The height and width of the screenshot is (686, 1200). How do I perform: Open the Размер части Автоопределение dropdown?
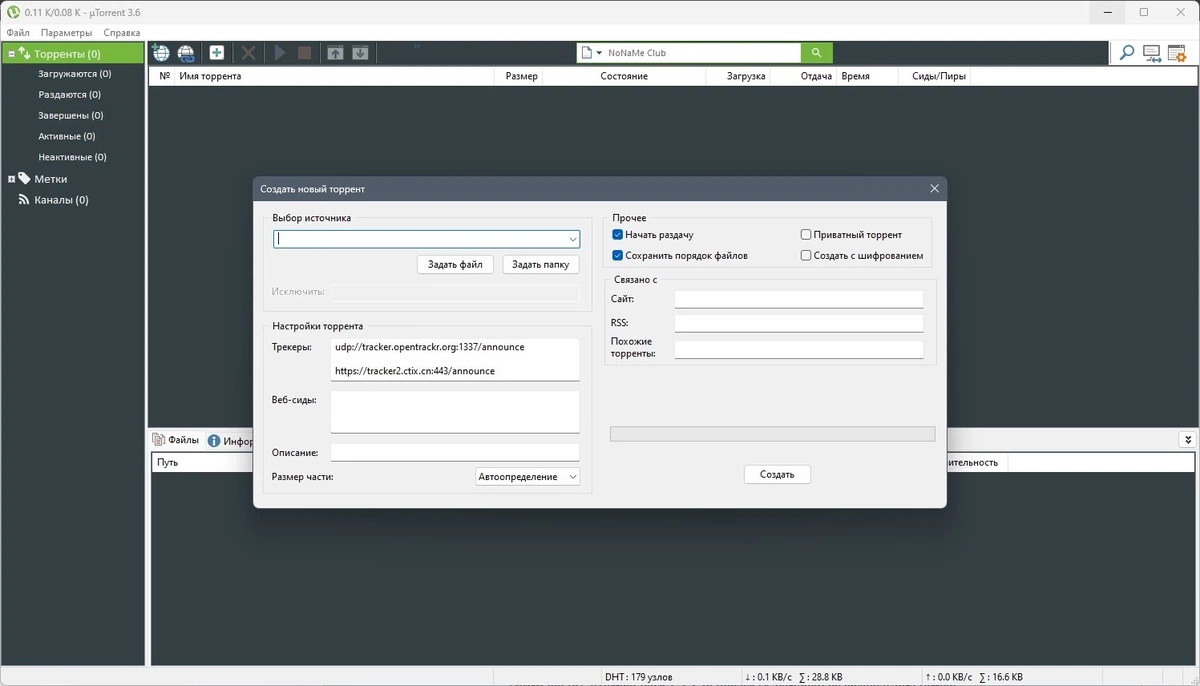(528, 477)
